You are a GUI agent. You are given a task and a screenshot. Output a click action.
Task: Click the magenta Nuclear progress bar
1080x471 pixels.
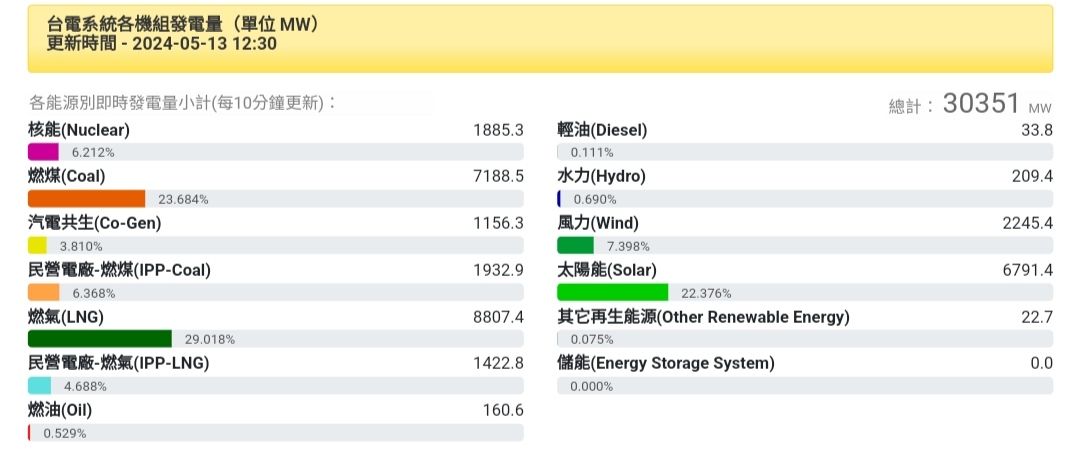click(x=43, y=152)
